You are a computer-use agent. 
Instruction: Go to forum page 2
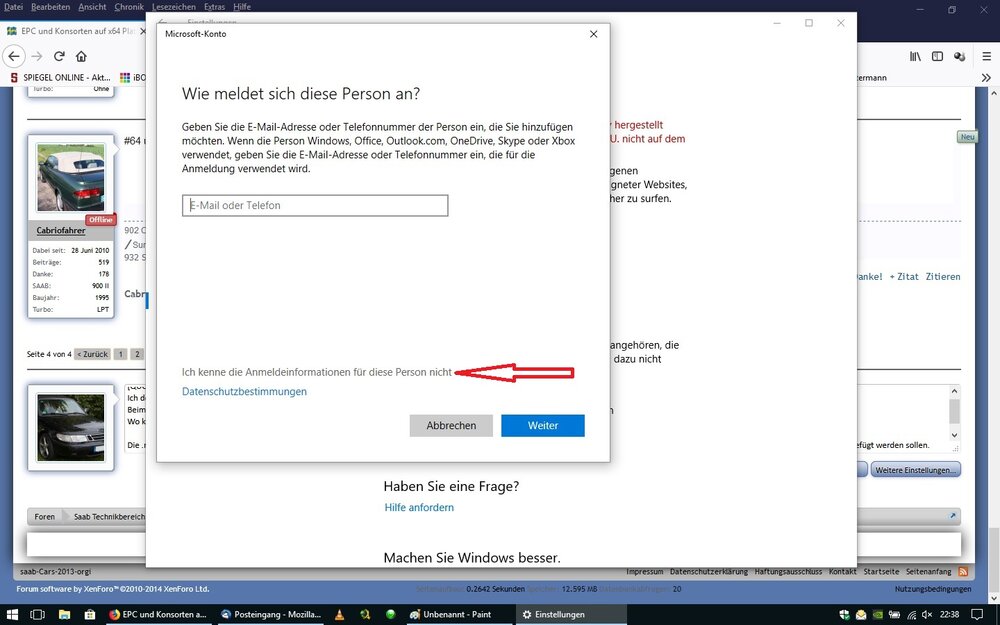point(136,354)
